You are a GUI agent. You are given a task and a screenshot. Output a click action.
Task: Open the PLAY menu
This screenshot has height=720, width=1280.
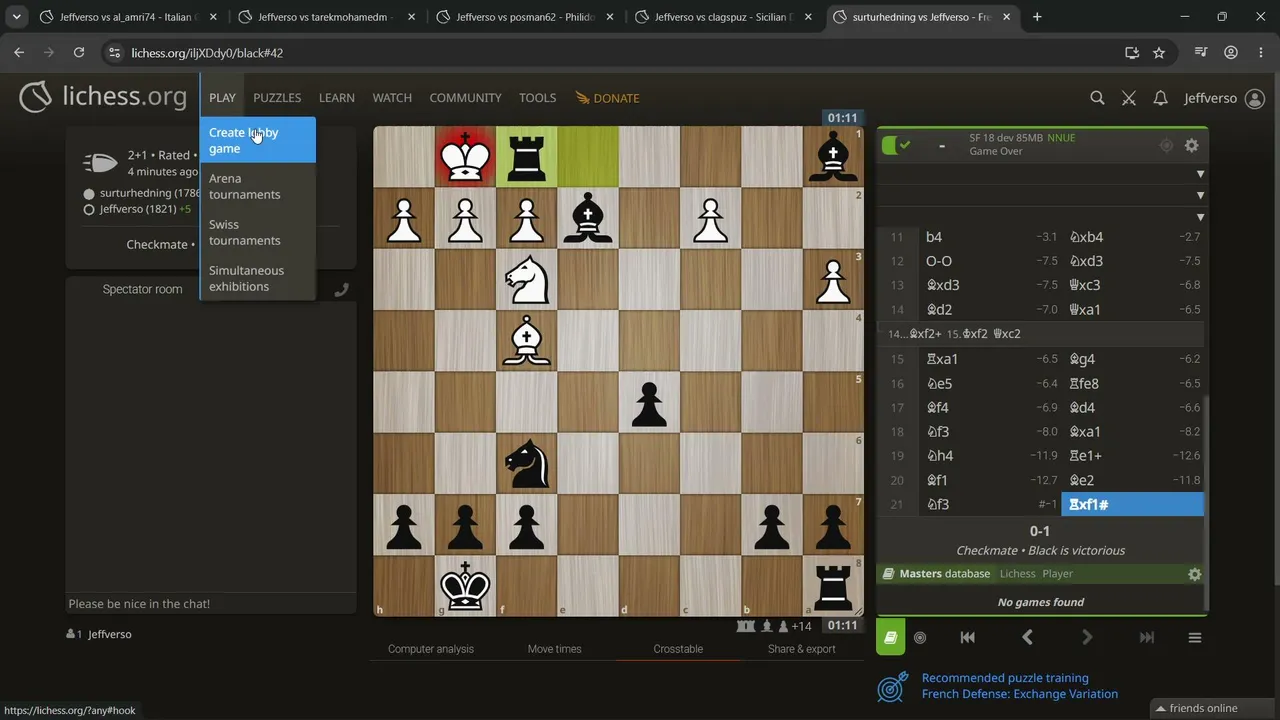click(222, 98)
